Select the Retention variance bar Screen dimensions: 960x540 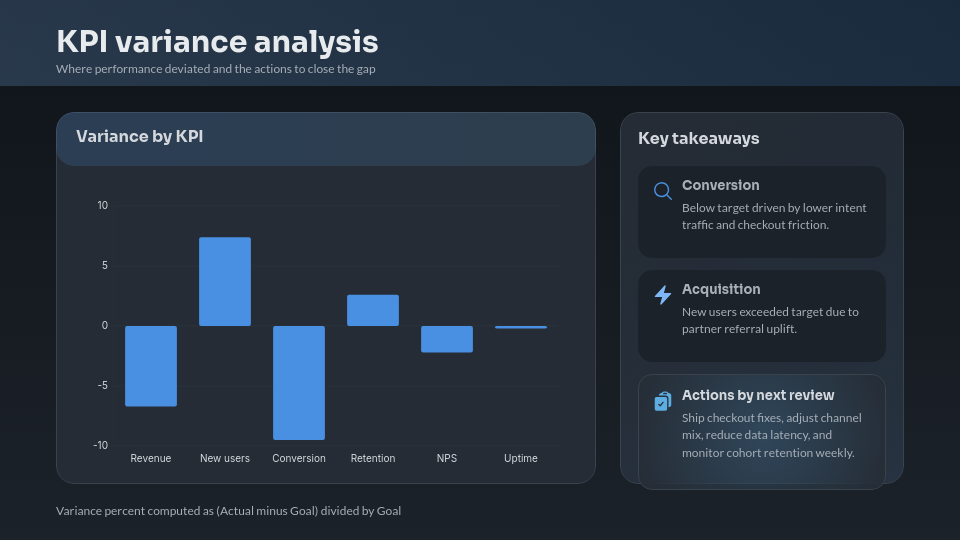tap(373, 310)
